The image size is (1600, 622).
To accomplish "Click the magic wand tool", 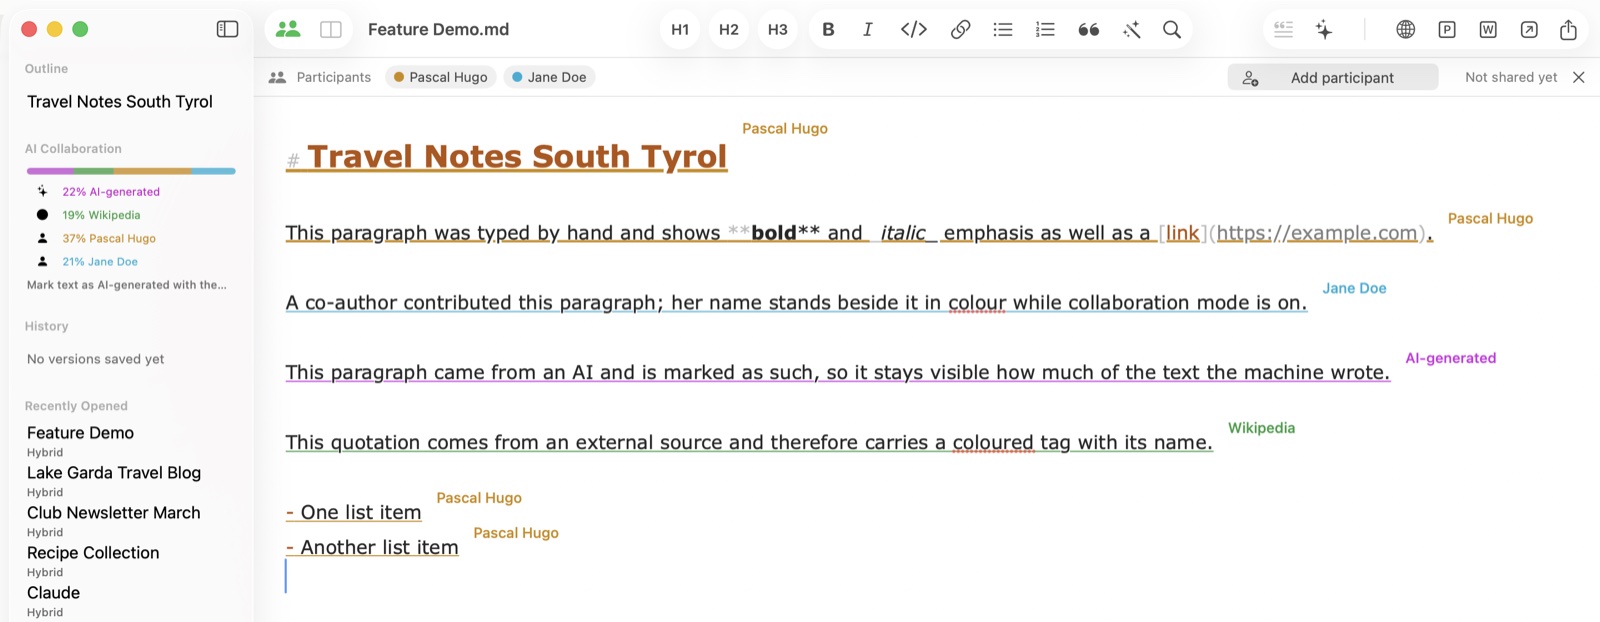I will (x=1131, y=30).
